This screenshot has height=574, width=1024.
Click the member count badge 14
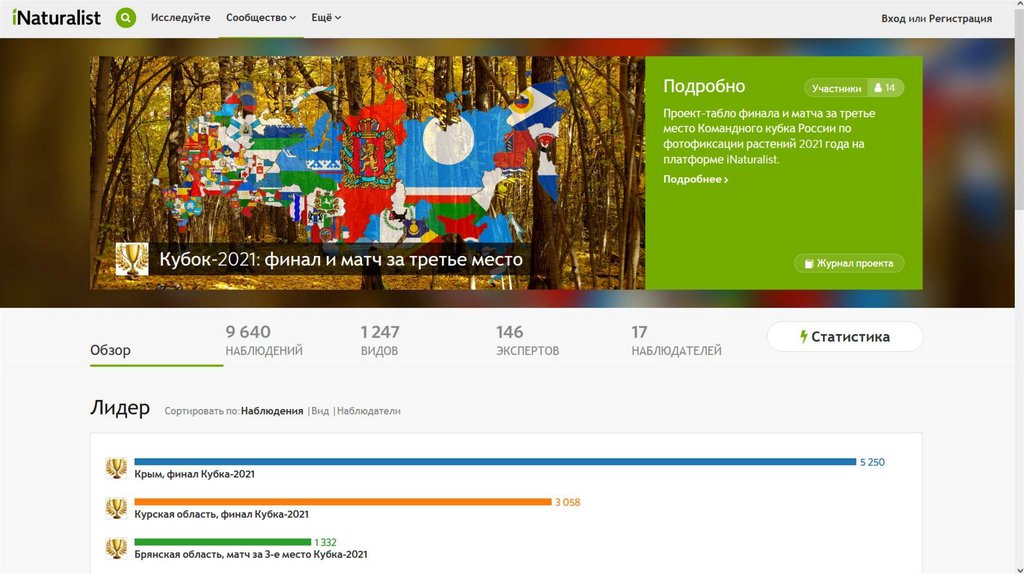pyautogui.click(x=886, y=88)
